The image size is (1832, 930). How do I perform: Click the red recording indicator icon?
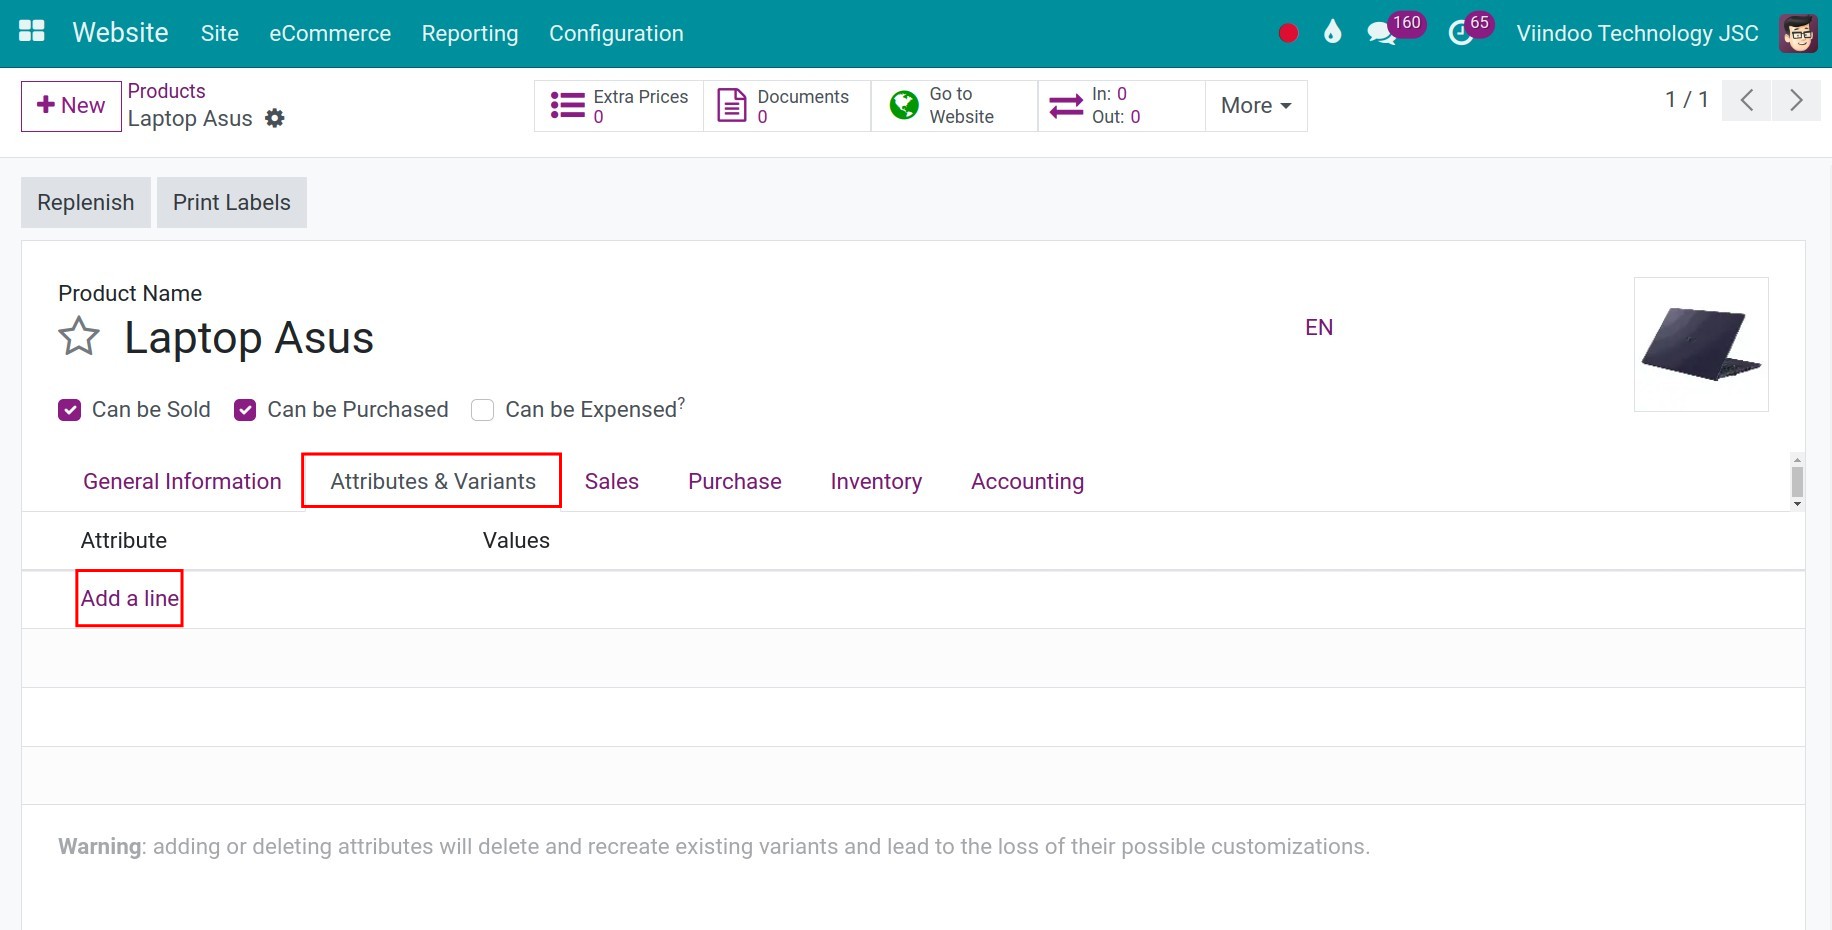[x=1288, y=33]
